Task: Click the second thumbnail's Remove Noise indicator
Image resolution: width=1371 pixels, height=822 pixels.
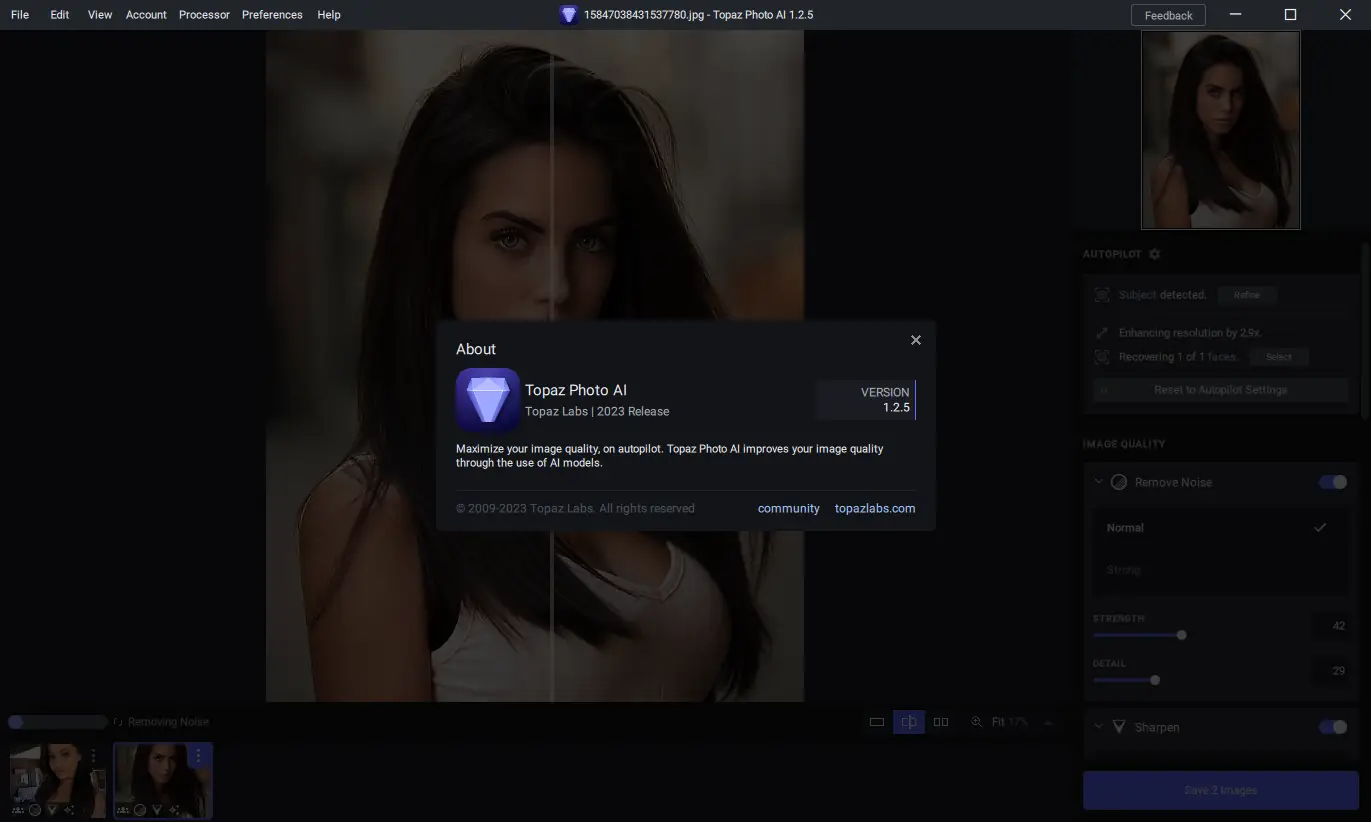Action: point(140,810)
